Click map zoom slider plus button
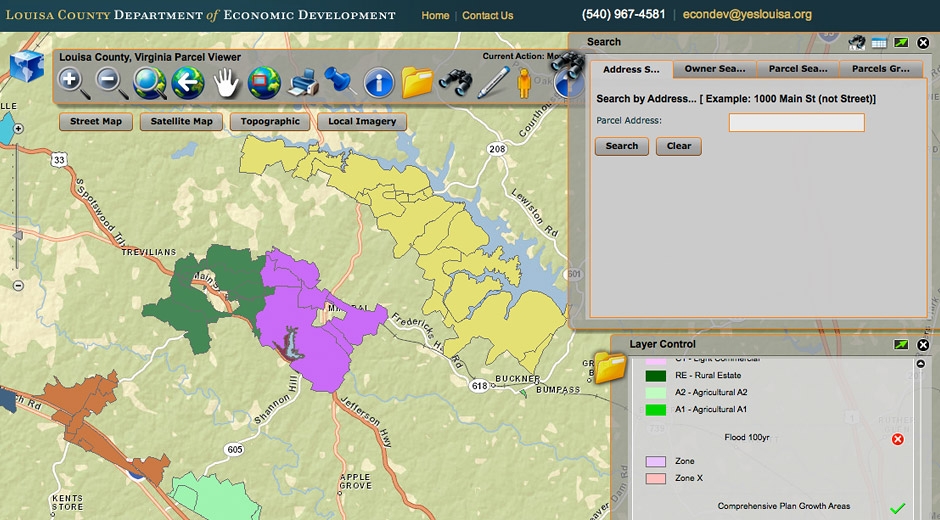The image size is (940, 520). tap(19, 128)
